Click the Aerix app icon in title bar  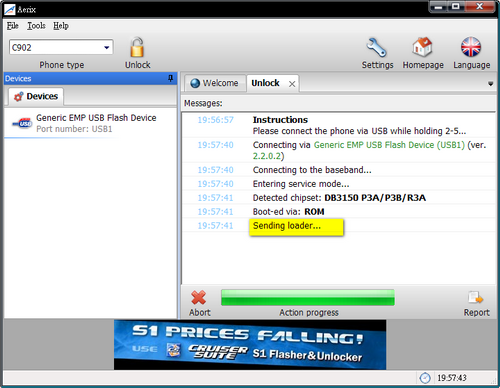10,9
